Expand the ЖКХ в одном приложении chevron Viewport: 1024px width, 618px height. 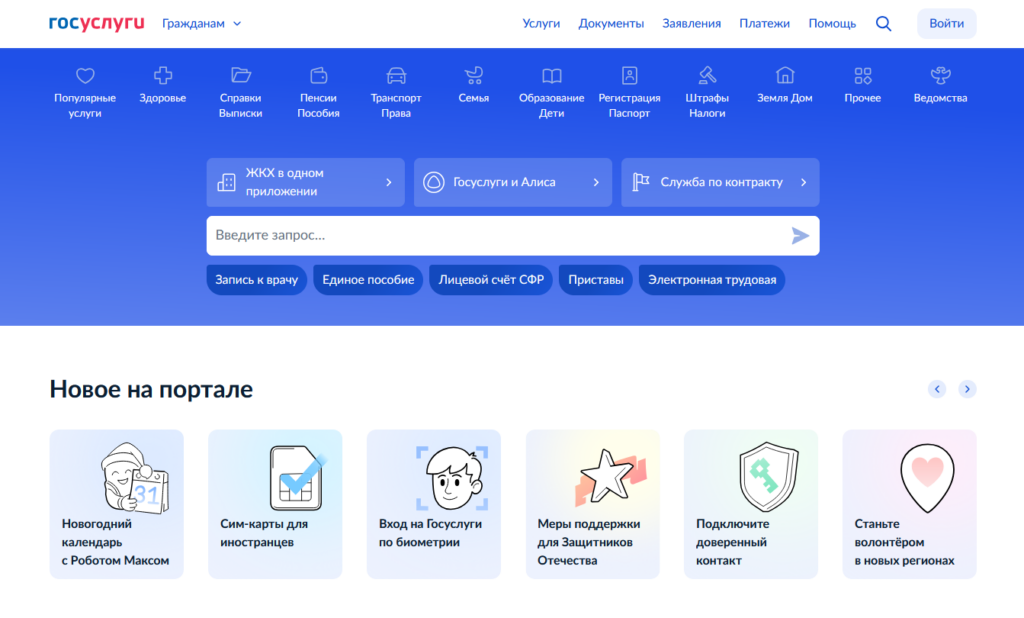389,182
